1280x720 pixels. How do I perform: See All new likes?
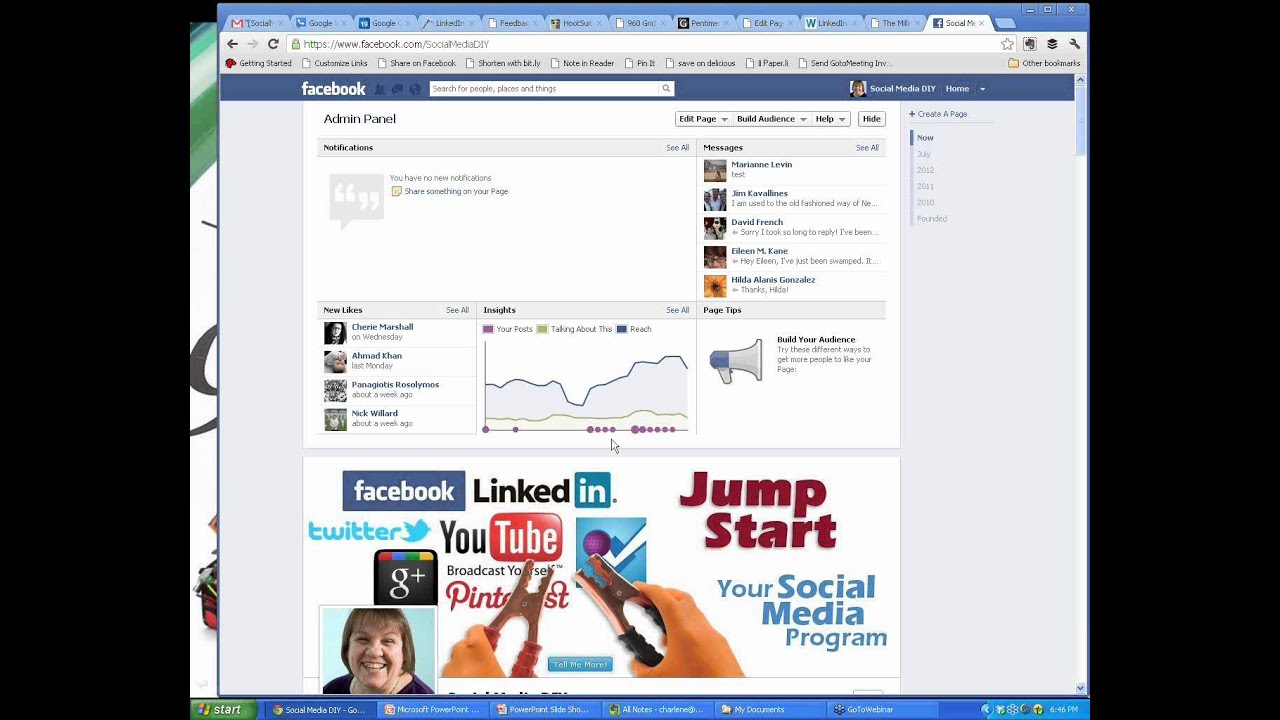[x=457, y=310]
